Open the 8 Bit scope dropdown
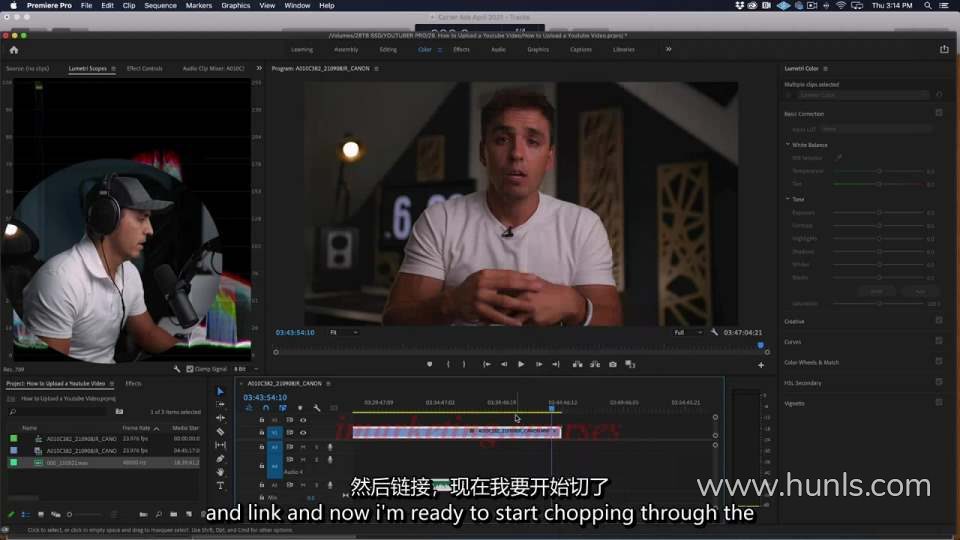The image size is (960, 540). click(x=246, y=369)
